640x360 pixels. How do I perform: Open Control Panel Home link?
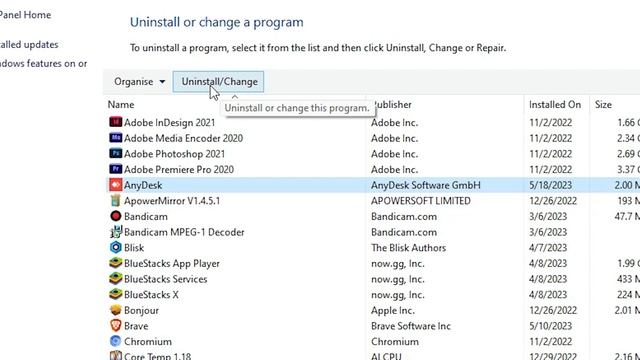point(25,15)
